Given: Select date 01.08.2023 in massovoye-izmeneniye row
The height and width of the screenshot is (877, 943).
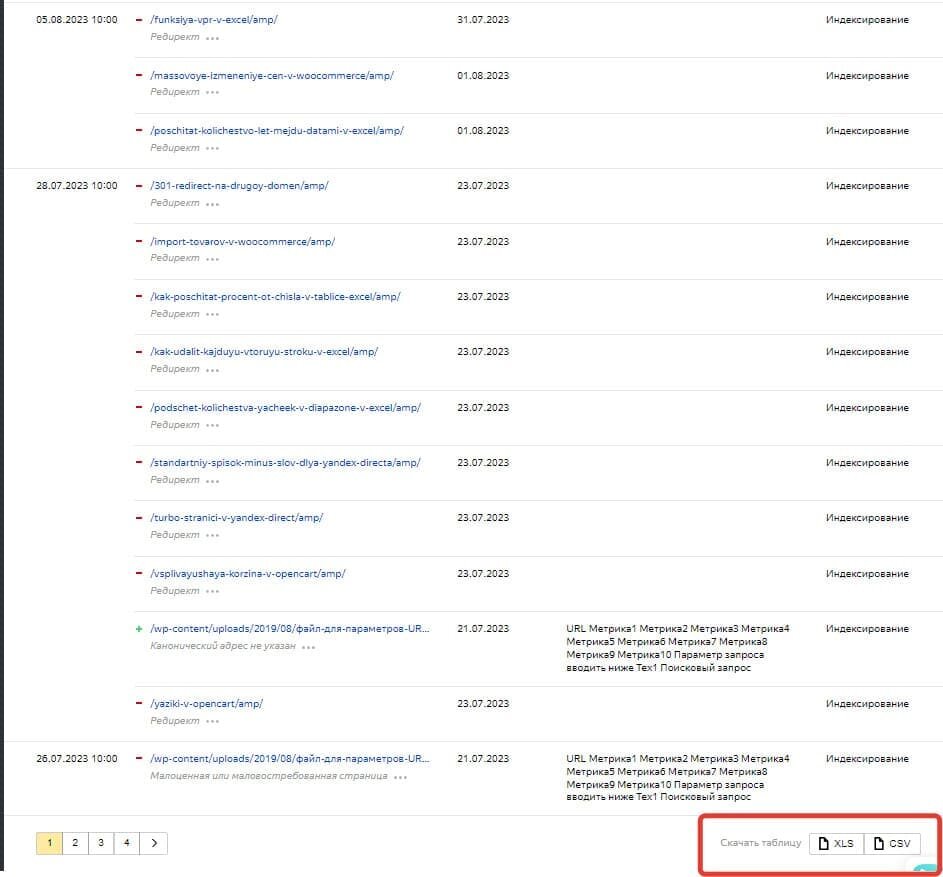Looking at the screenshot, I should pyautogui.click(x=483, y=75).
